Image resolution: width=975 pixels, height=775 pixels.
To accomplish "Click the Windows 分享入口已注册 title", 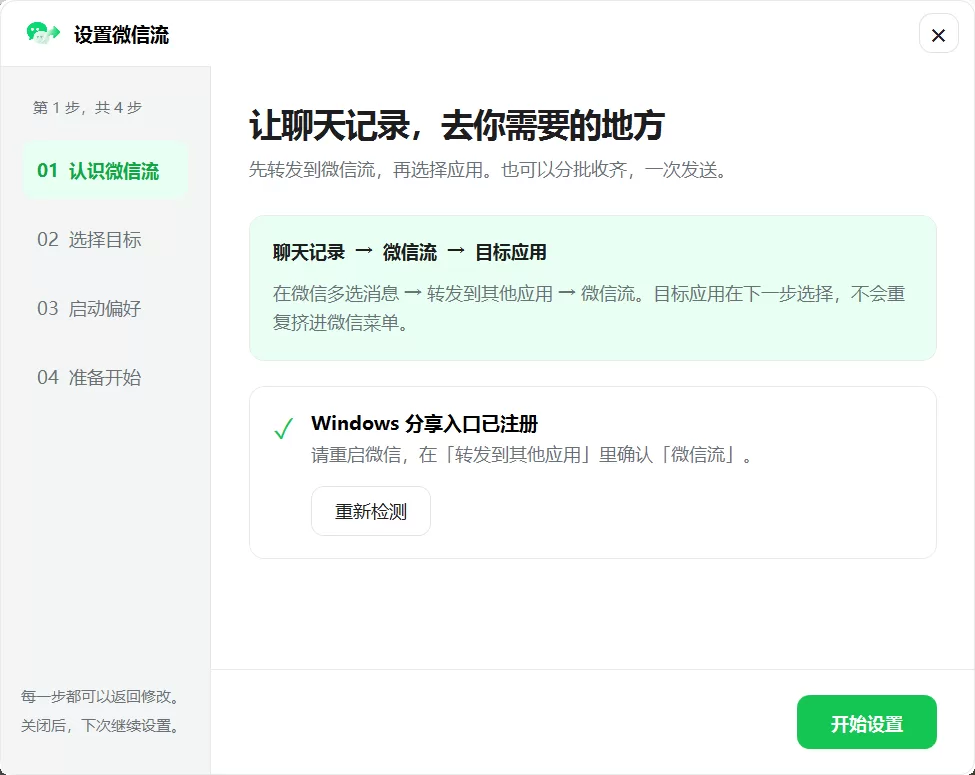I will (x=424, y=424).
